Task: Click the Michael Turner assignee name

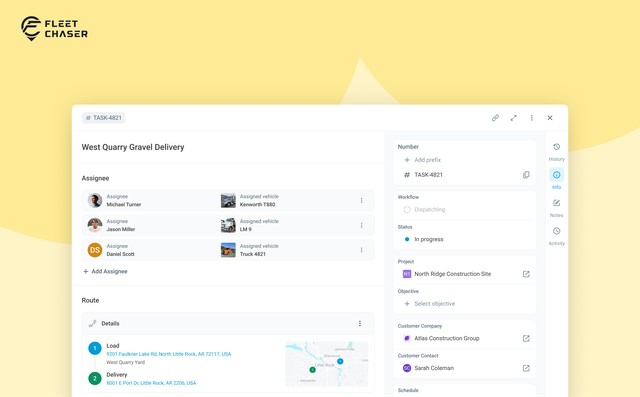Action: click(124, 204)
